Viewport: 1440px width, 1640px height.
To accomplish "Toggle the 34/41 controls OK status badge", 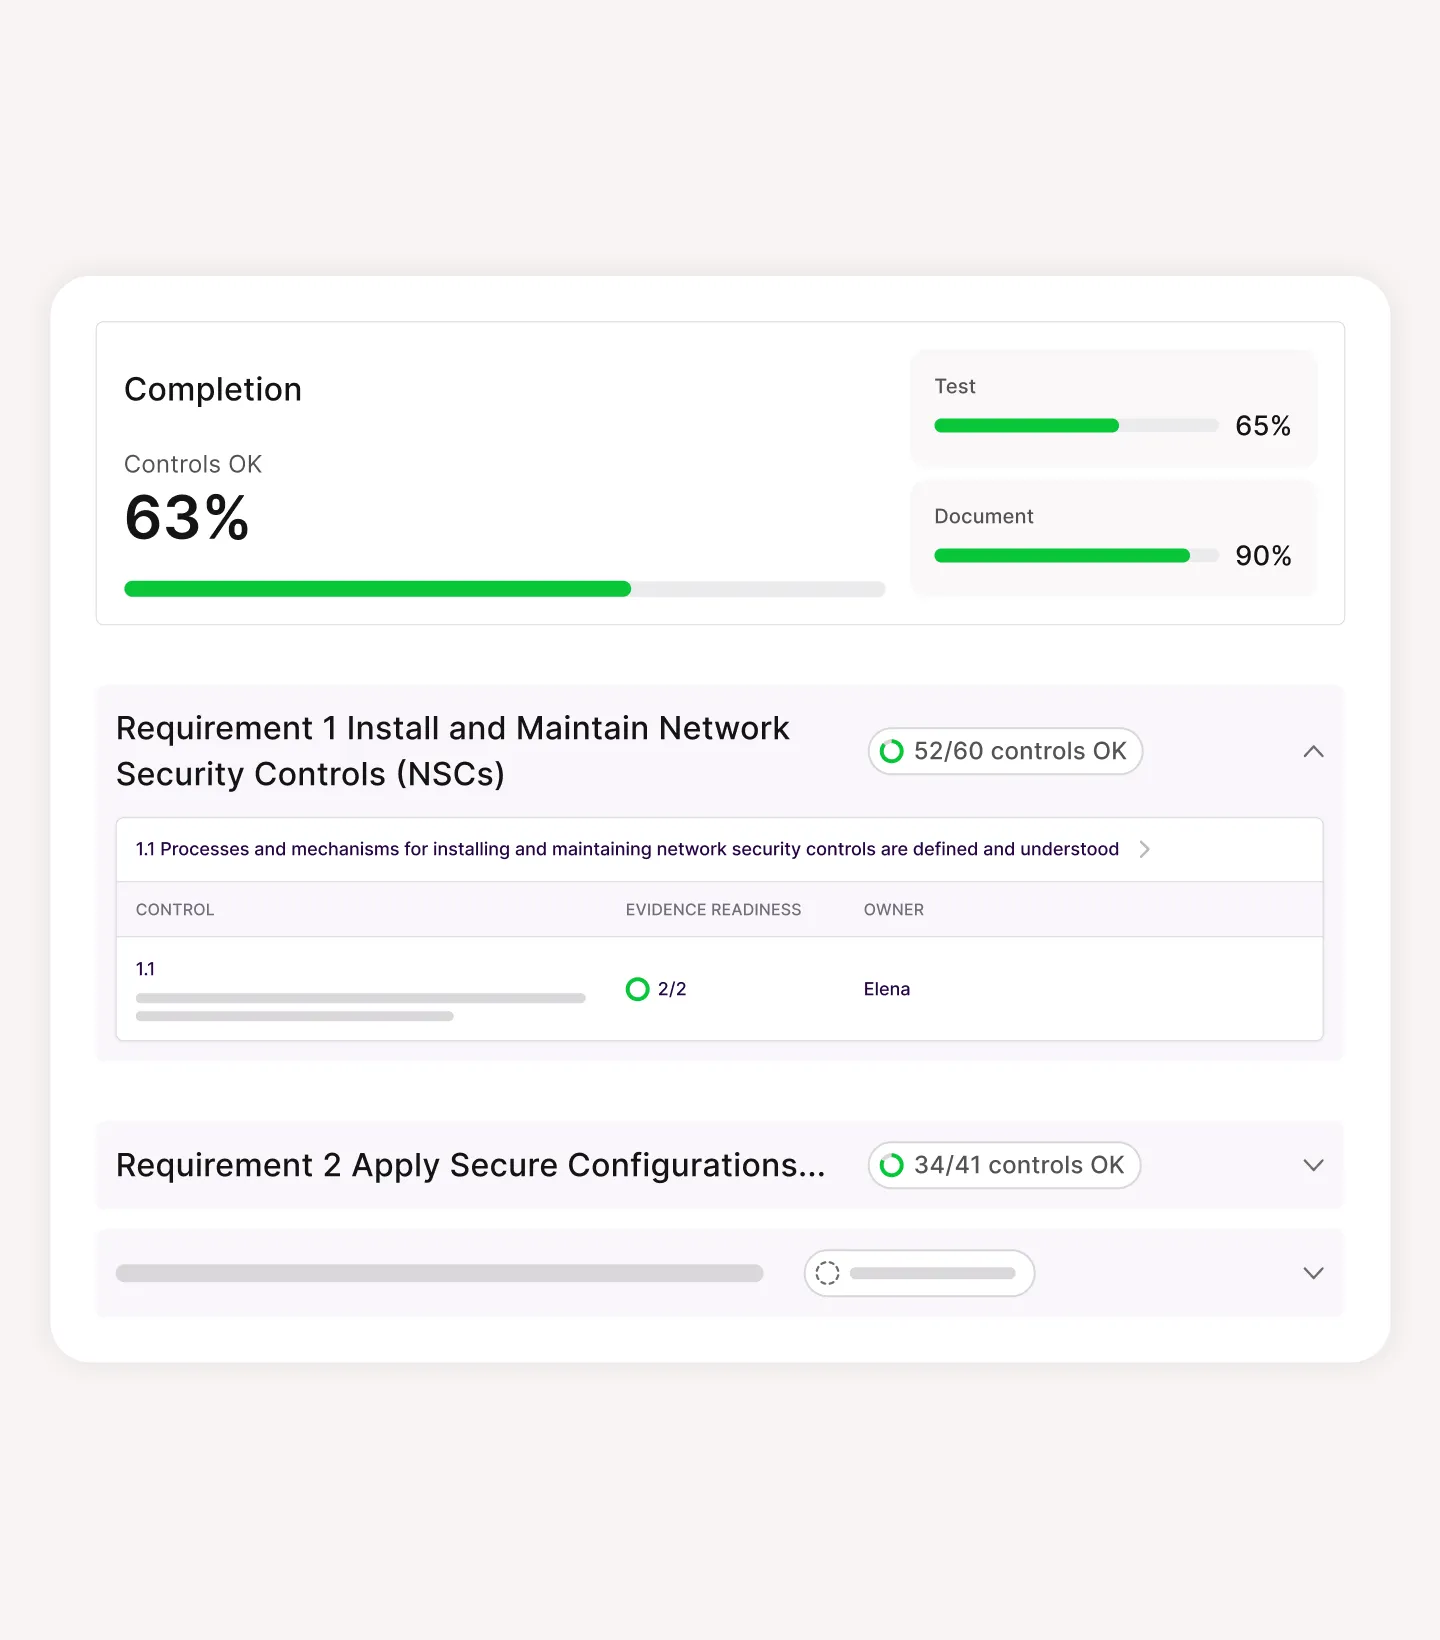I will [x=1003, y=1165].
